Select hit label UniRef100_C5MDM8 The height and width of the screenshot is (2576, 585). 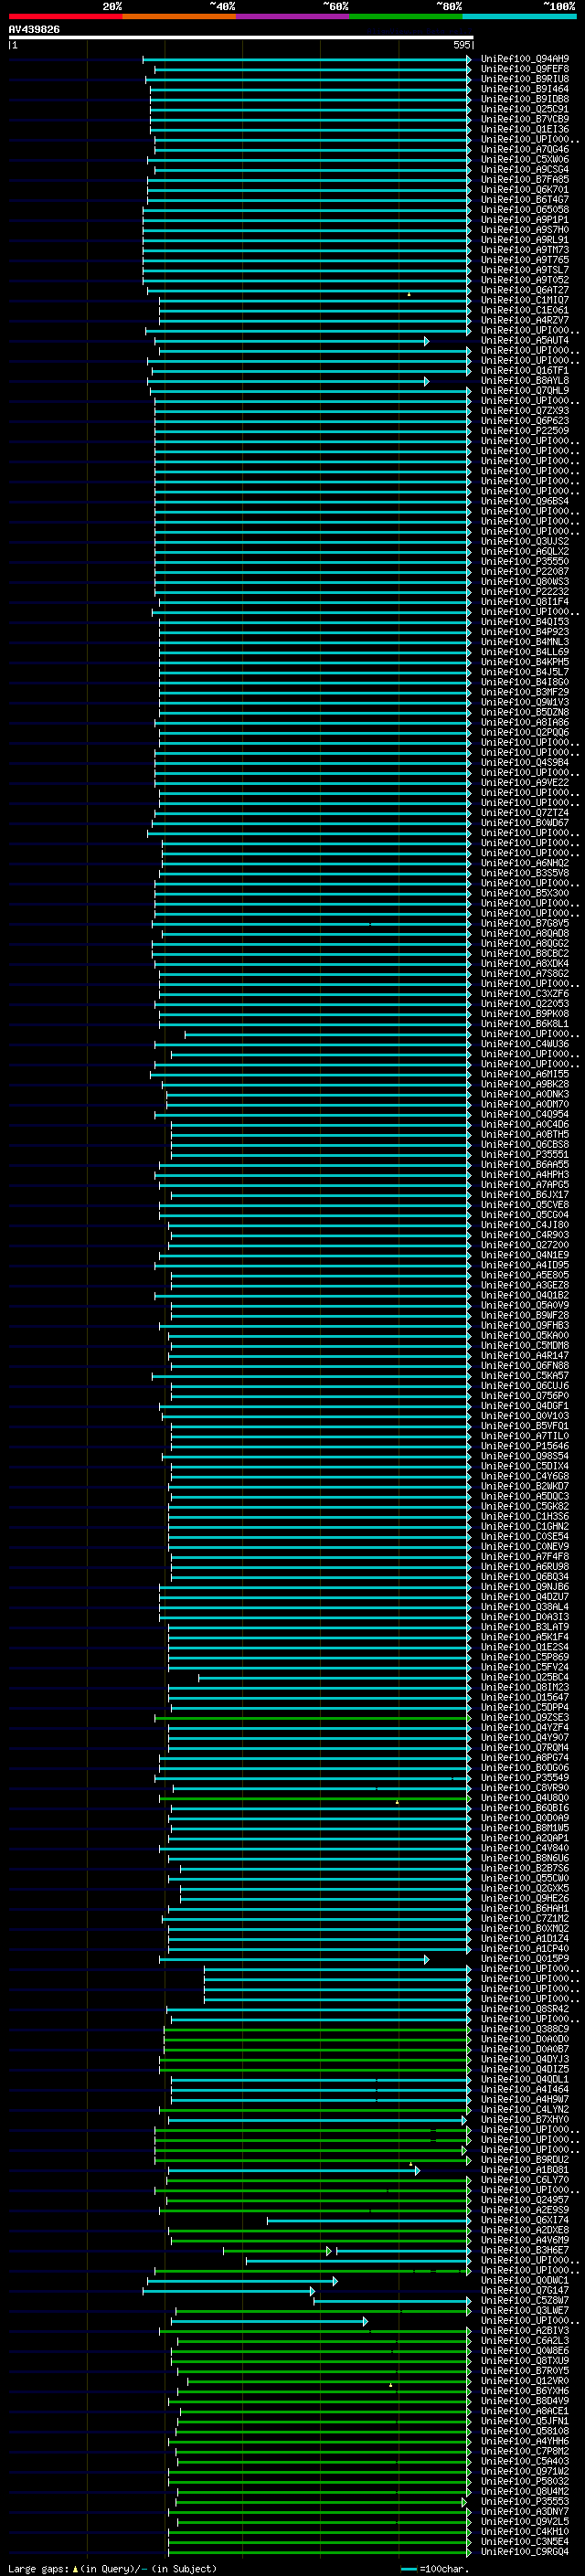(x=524, y=1345)
